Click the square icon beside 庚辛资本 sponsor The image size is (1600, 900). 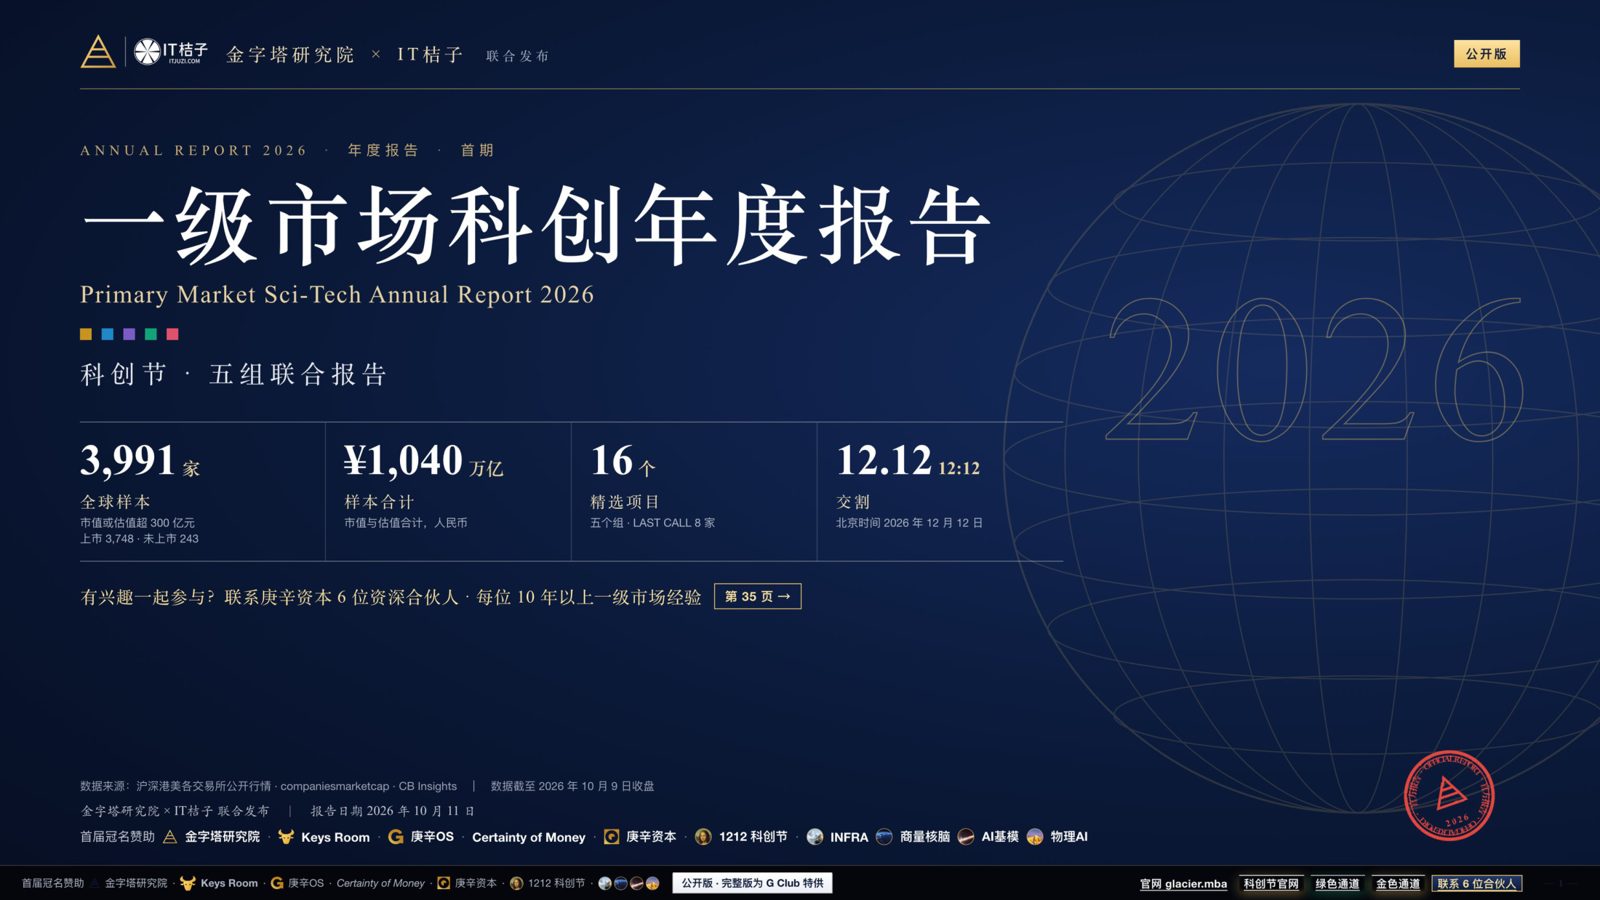[x=611, y=837]
